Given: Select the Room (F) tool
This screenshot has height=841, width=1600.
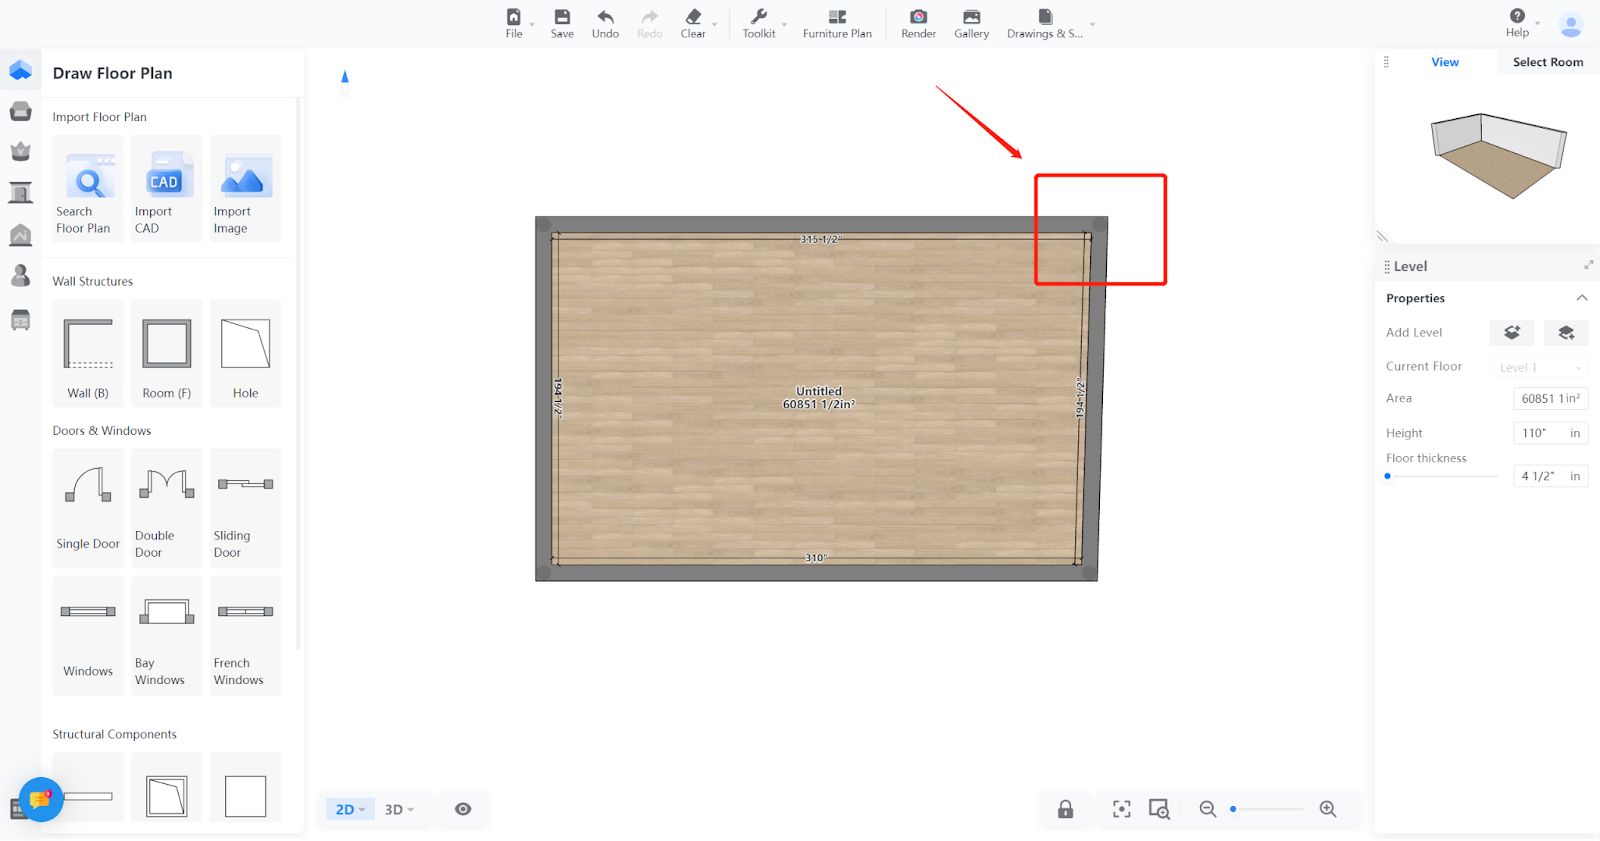Looking at the screenshot, I should point(166,353).
